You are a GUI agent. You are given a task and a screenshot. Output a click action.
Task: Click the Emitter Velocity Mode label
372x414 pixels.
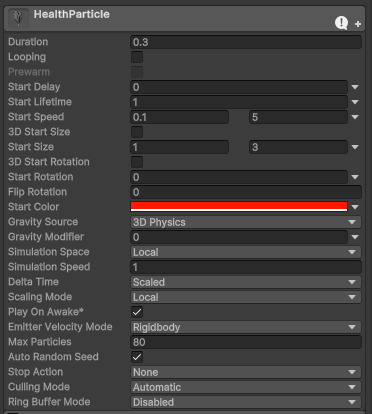click(x=60, y=327)
